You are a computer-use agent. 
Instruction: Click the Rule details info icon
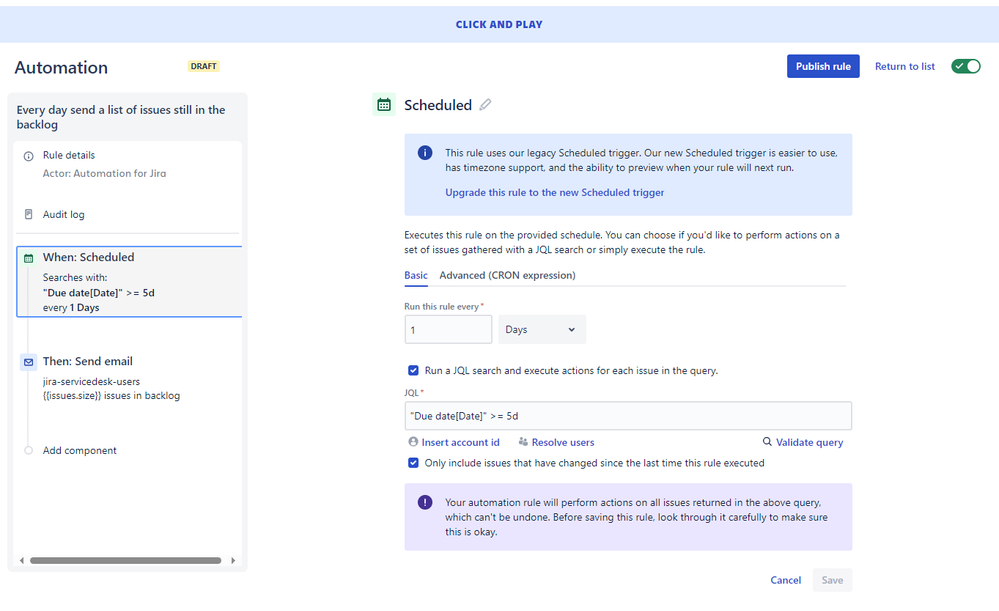click(x=29, y=156)
